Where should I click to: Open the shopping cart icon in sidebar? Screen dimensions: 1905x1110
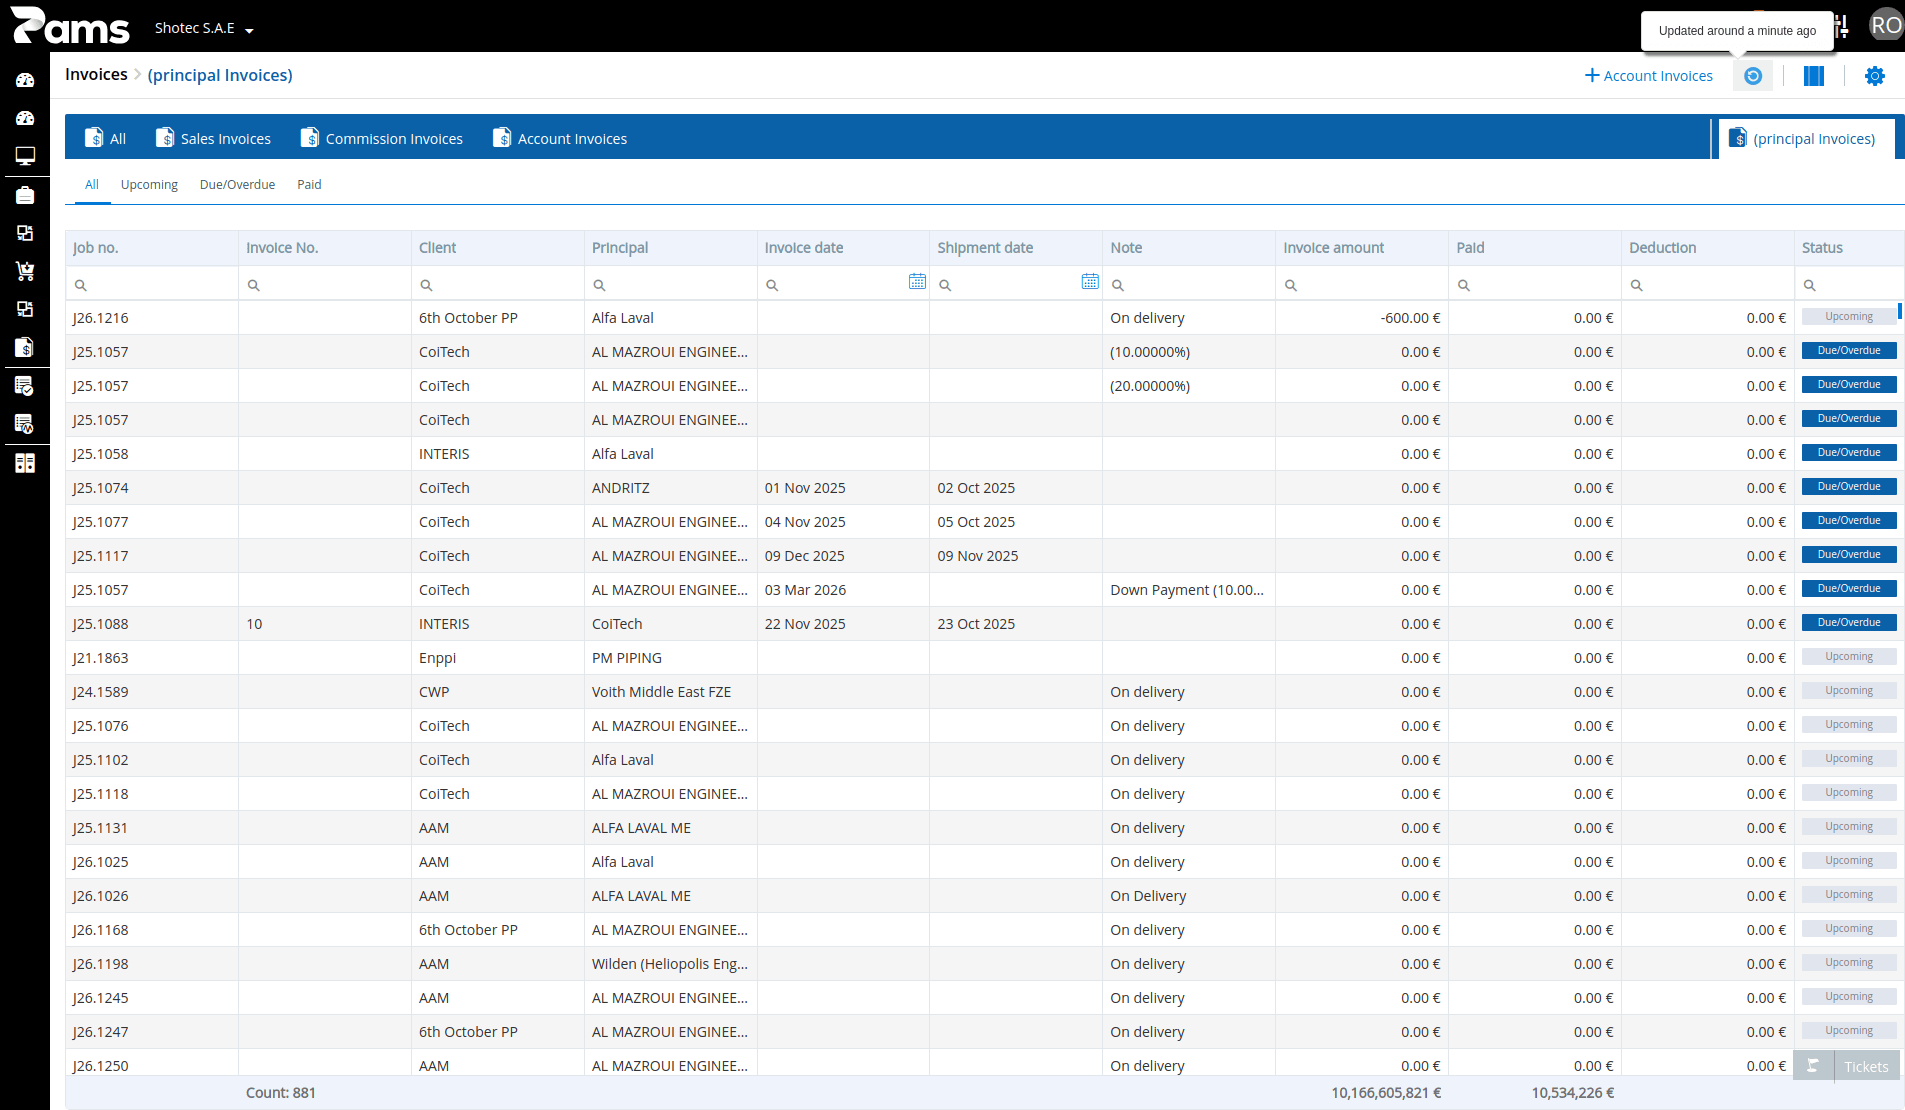[x=25, y=271]
